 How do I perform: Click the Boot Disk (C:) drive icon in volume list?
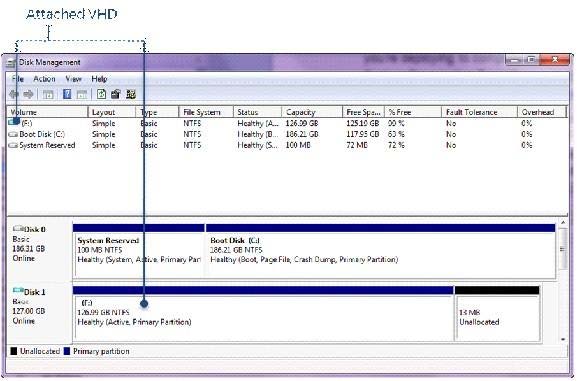[x=13, y=134]
